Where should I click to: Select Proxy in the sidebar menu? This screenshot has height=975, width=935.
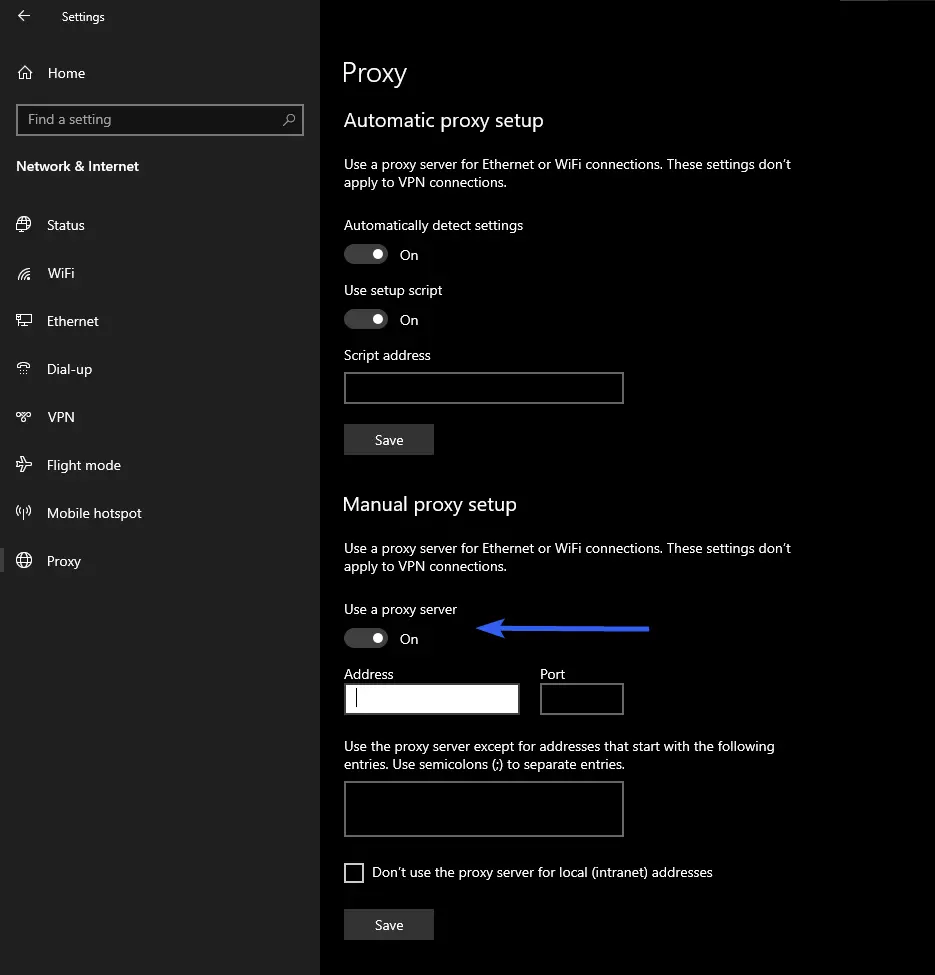pyautogui.click(x=63, y=561)
